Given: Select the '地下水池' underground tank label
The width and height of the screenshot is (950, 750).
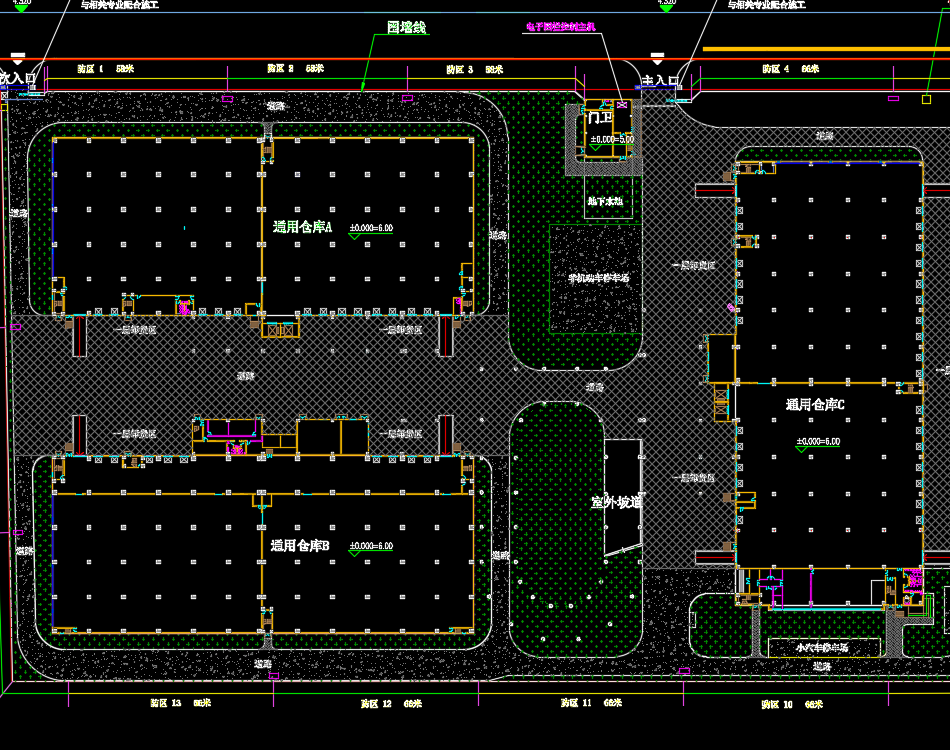Looking at the screenshot, I should pos(605,201).
